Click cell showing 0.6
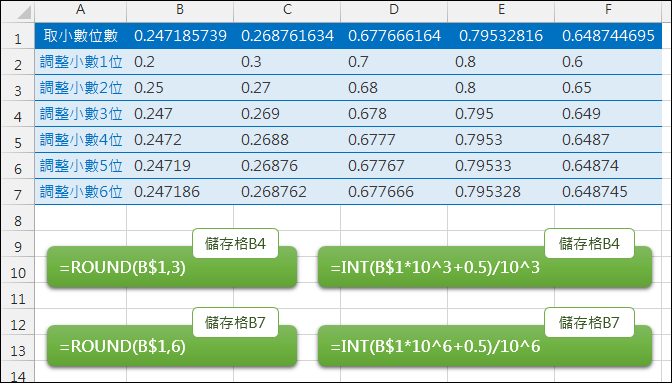672x383 pixels. [x=608, y=62]
